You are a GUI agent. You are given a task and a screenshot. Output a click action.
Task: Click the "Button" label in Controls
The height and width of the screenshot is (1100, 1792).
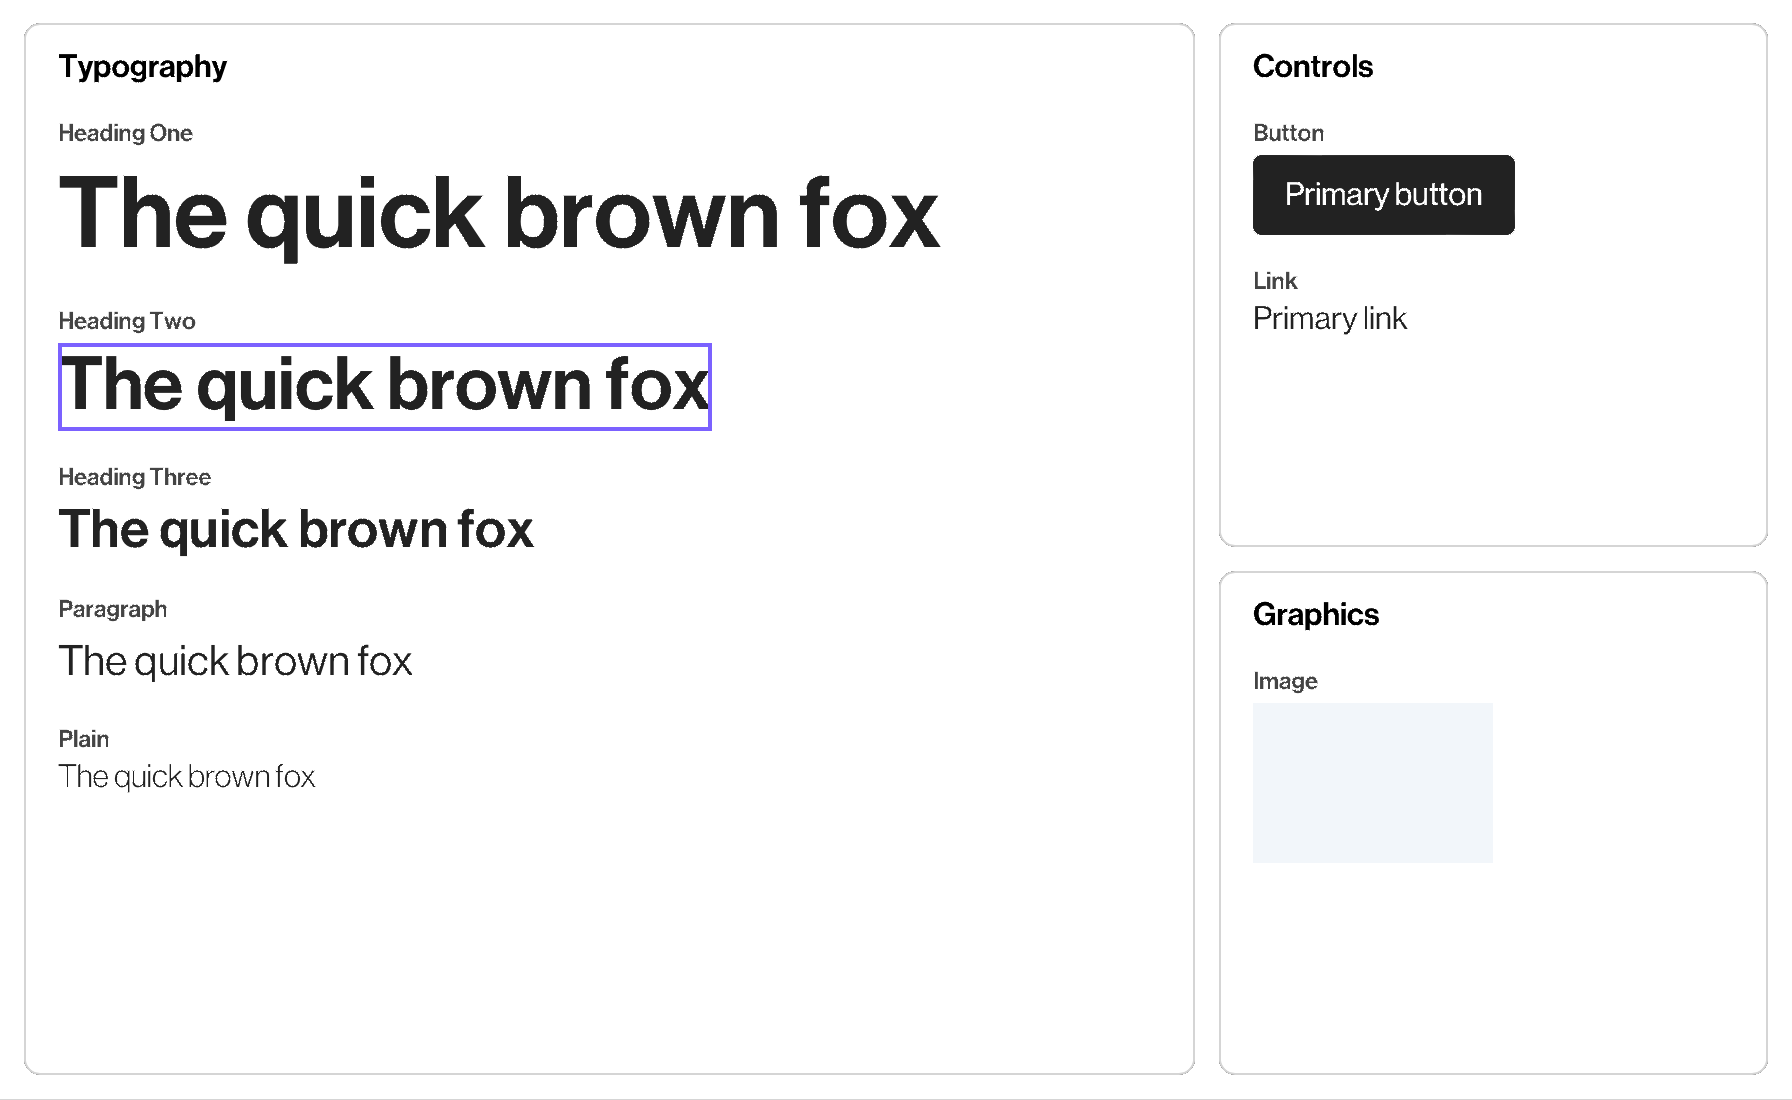coord(1288,133)
